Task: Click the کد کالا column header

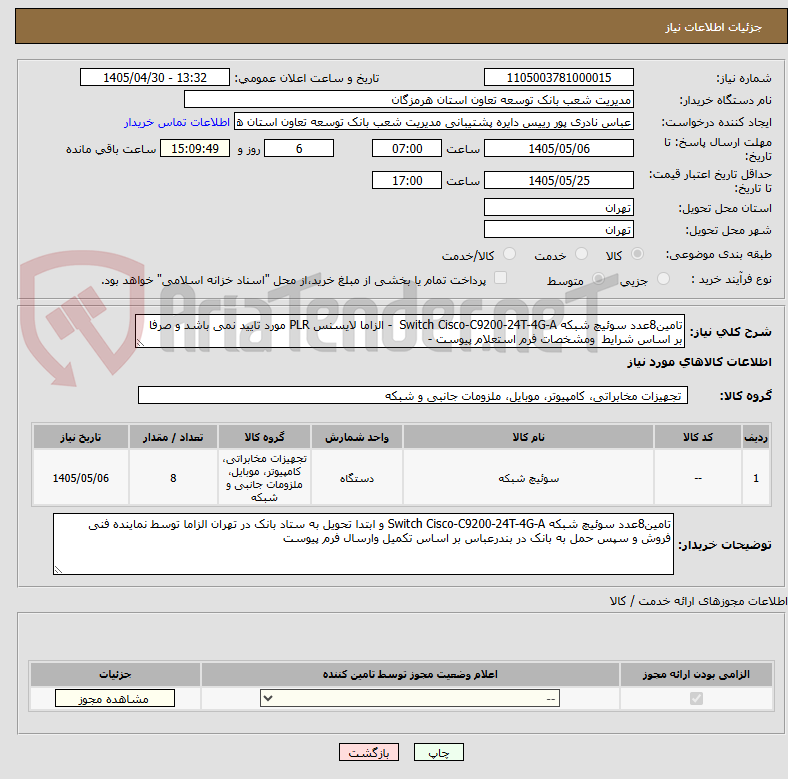Action: click(x=698, y=437)
